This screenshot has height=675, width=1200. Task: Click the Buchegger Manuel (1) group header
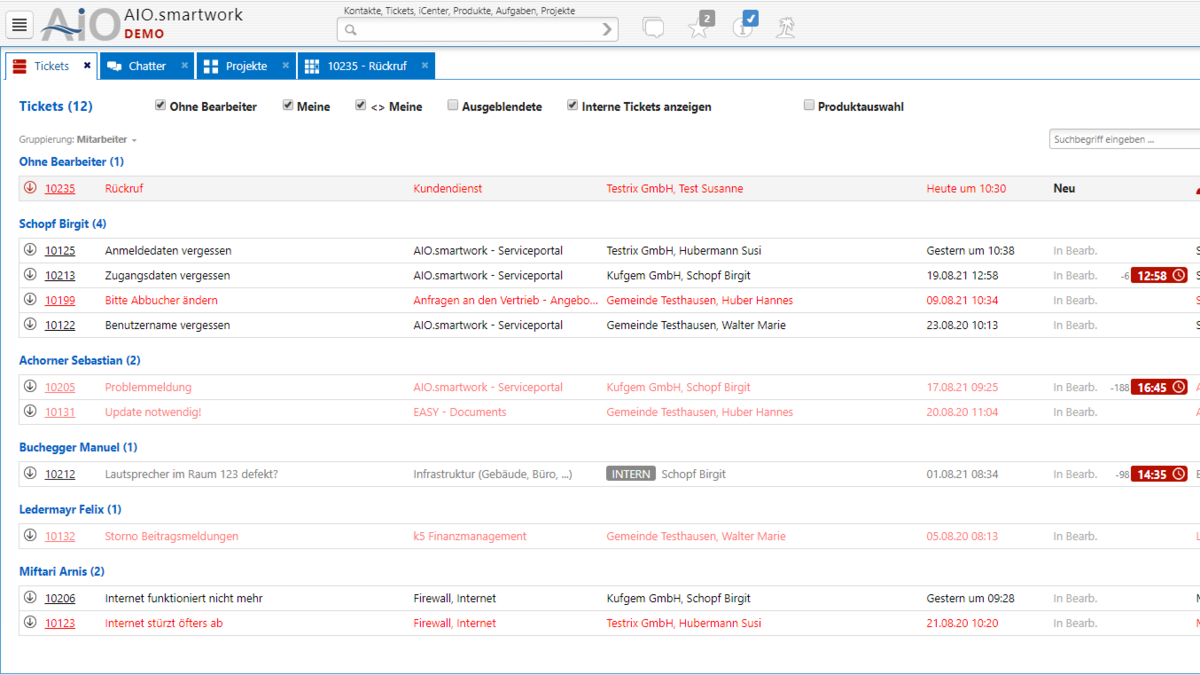pyautogui.click(x=78, y=447)
